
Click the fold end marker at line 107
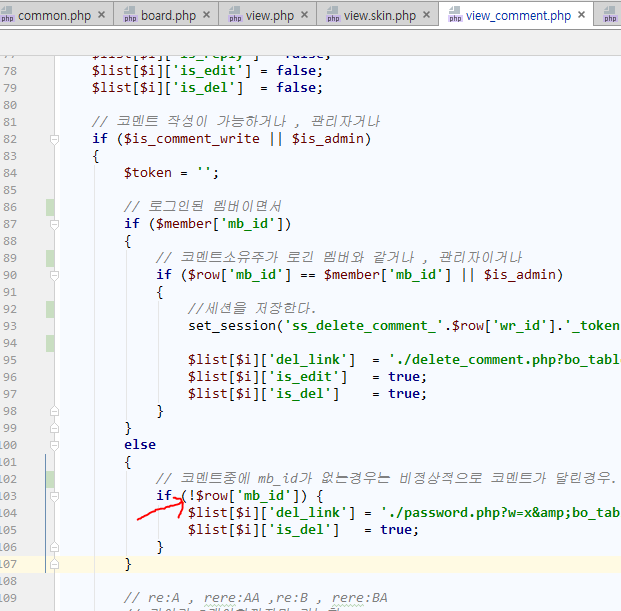[55, 564]
